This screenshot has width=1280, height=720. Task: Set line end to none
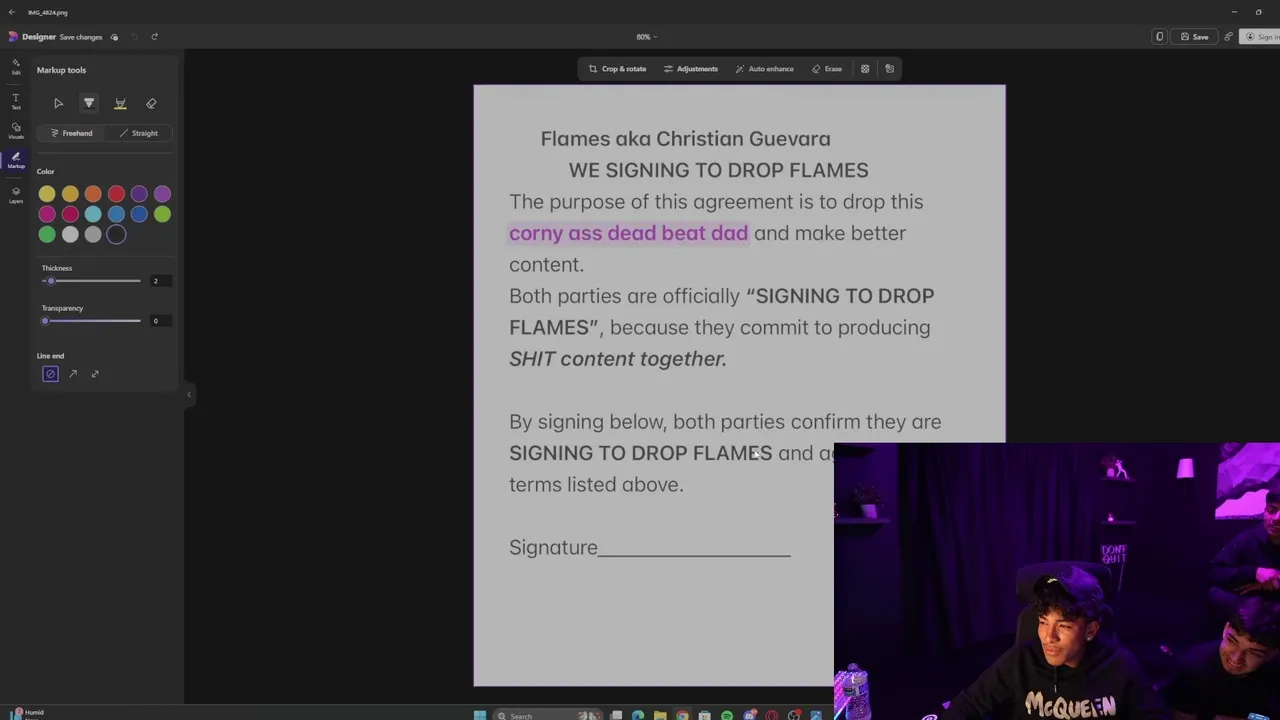[x=50, y=374]
